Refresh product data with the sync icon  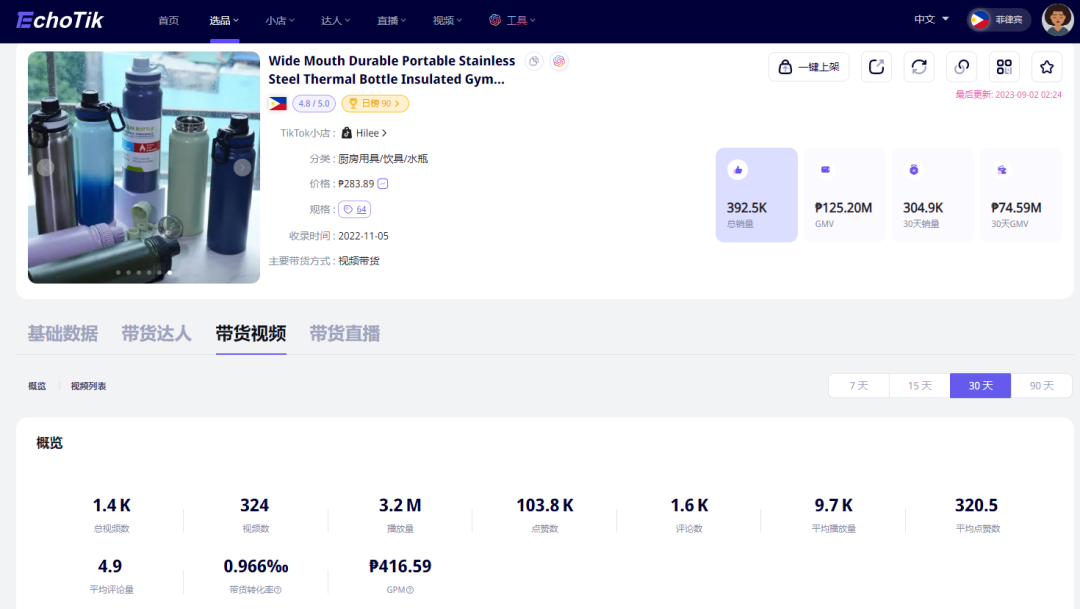(919, 67)
